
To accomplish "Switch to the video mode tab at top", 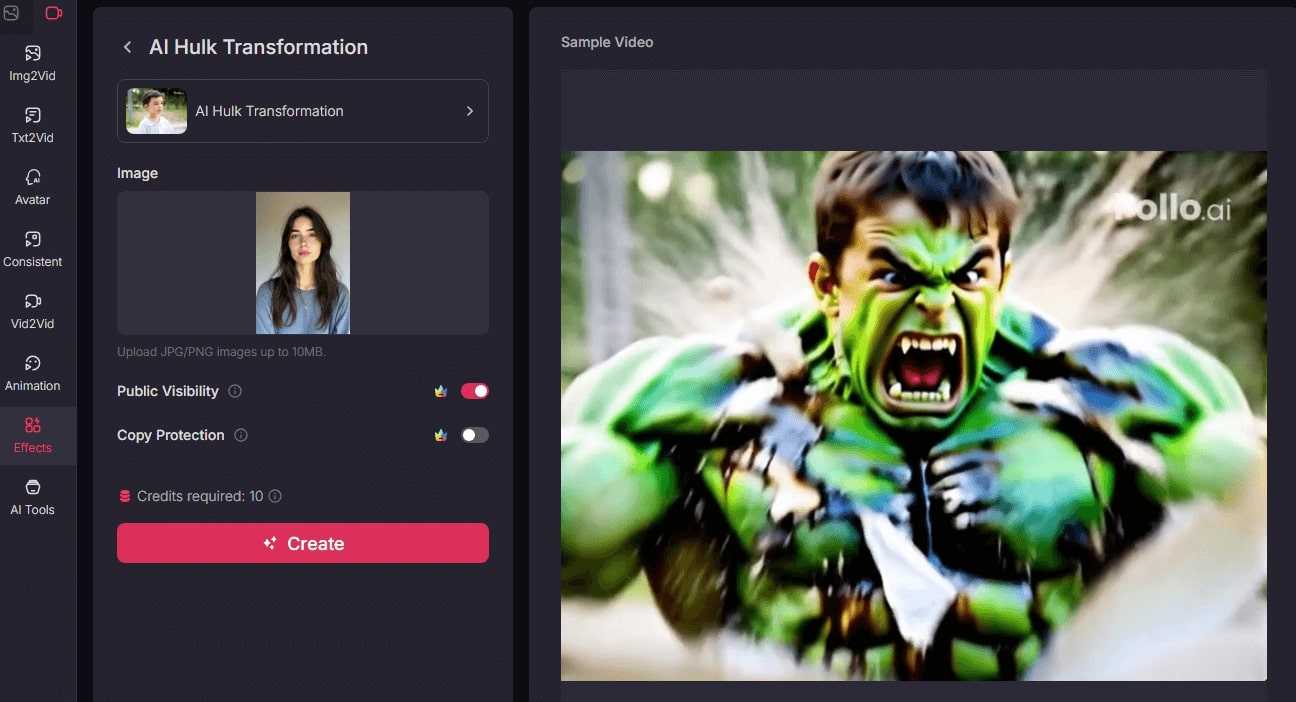I will [x=54, y=13].
